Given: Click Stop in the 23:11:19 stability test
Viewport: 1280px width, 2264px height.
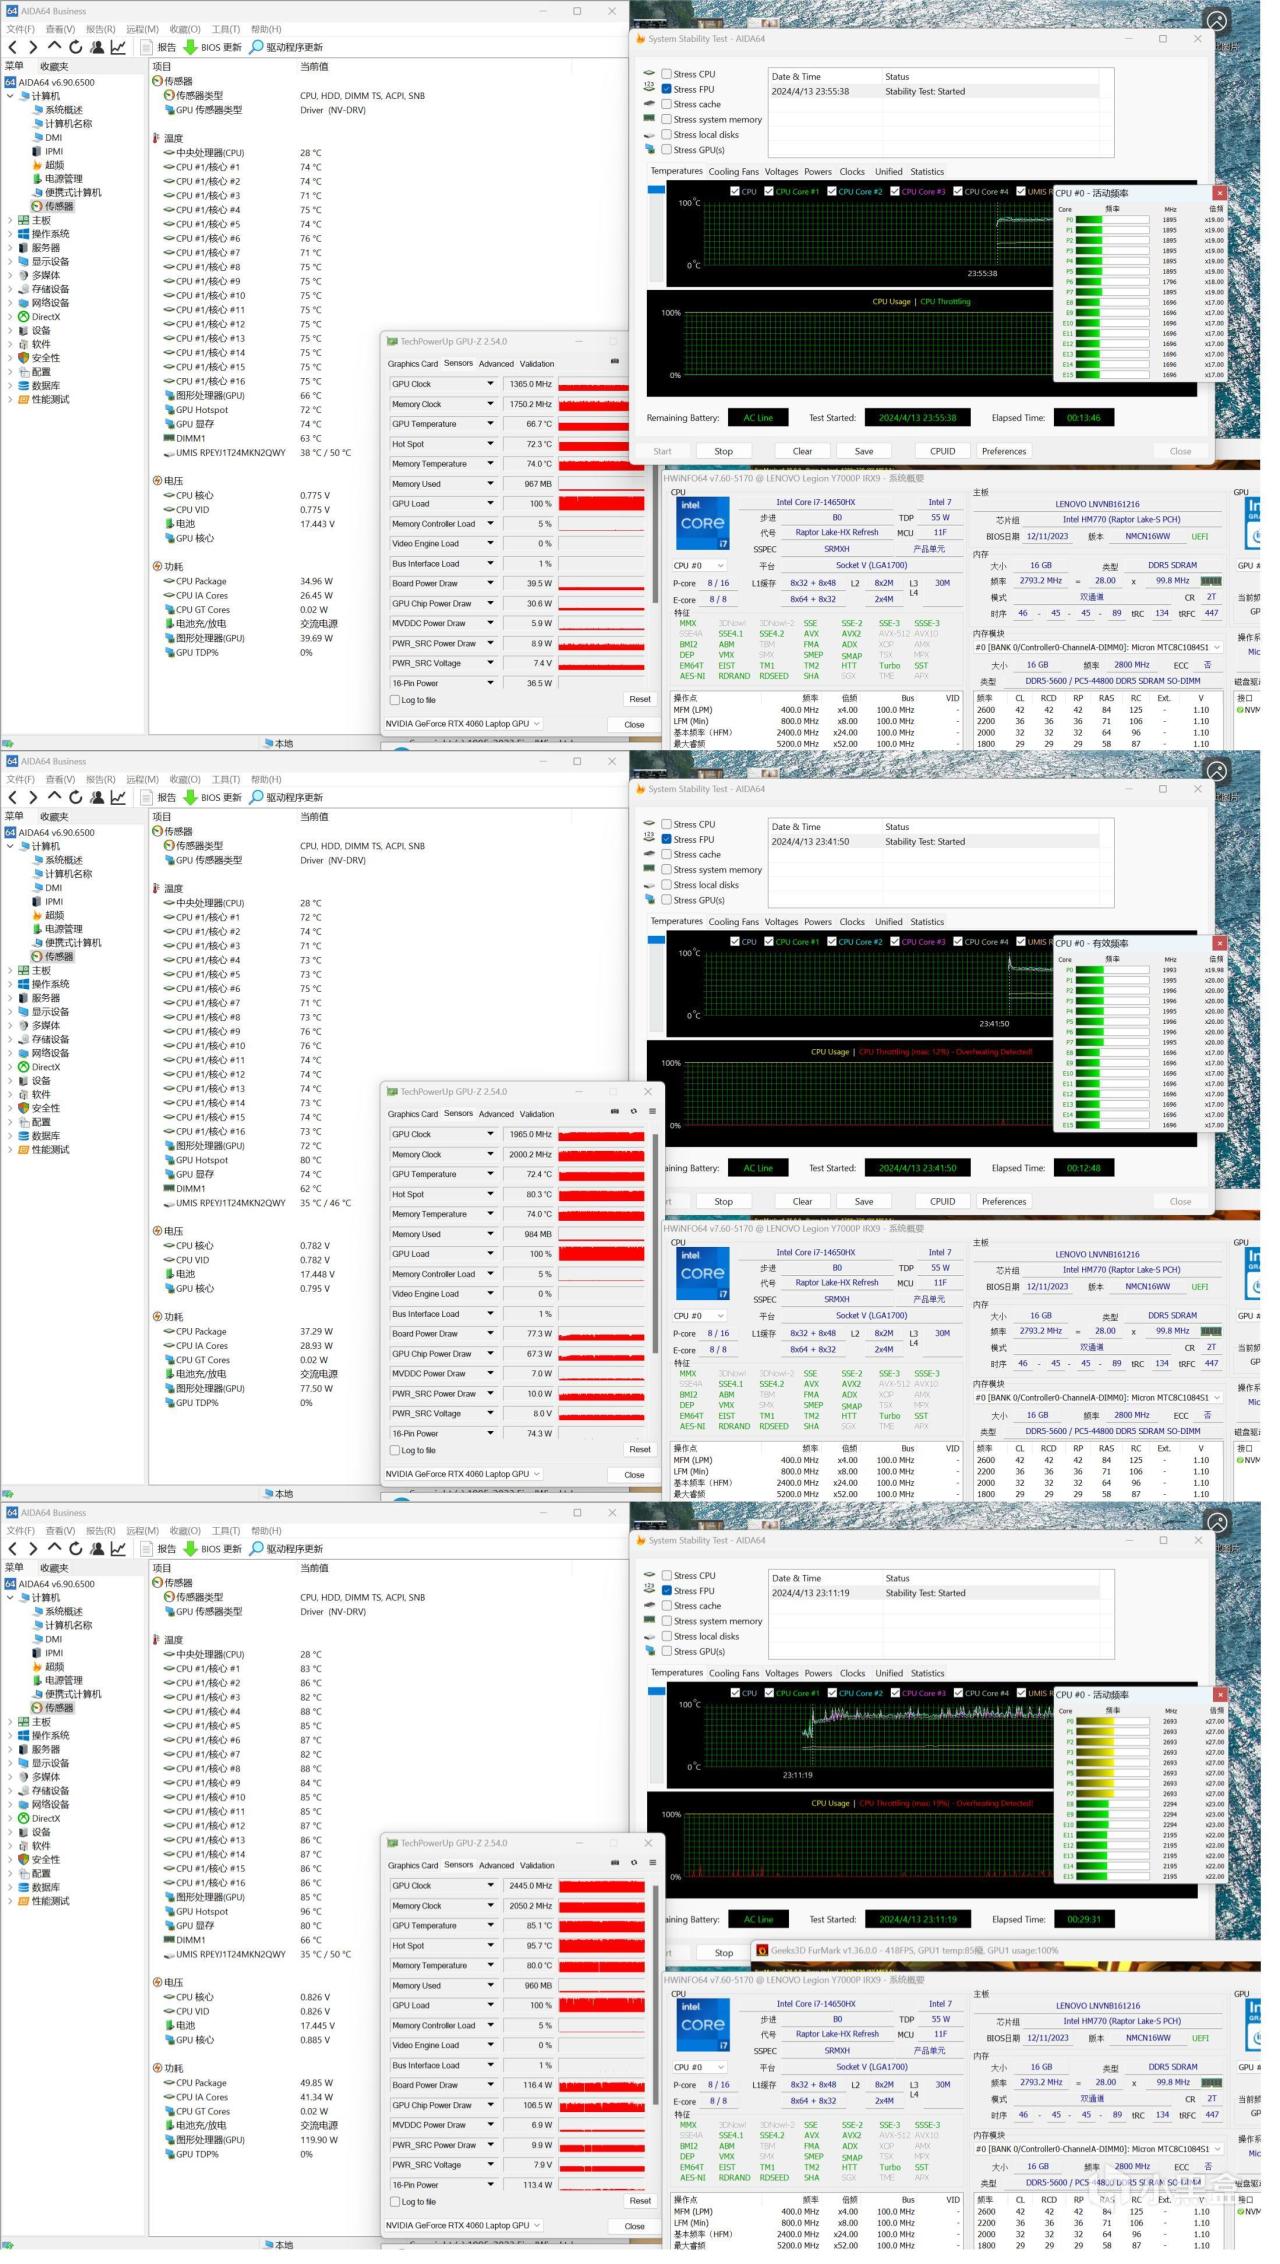Looking at the screenshot, I should click(724, 1952).
